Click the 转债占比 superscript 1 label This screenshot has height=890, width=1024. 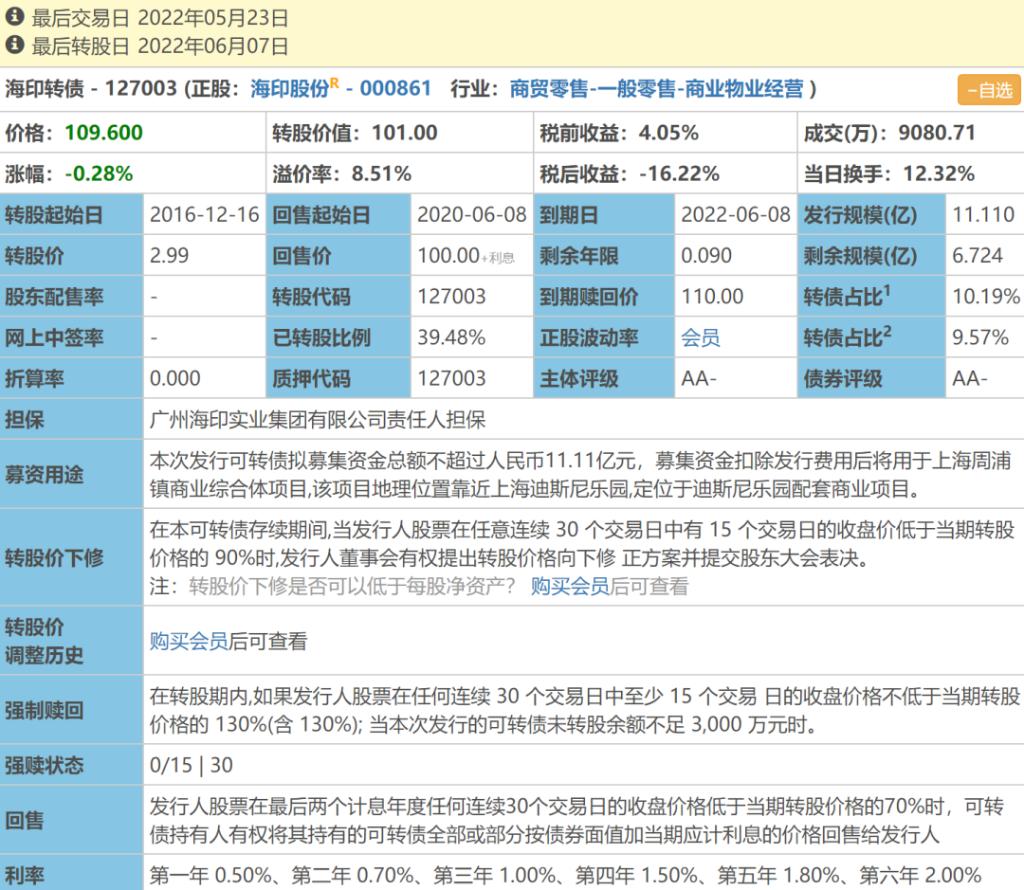847,297
